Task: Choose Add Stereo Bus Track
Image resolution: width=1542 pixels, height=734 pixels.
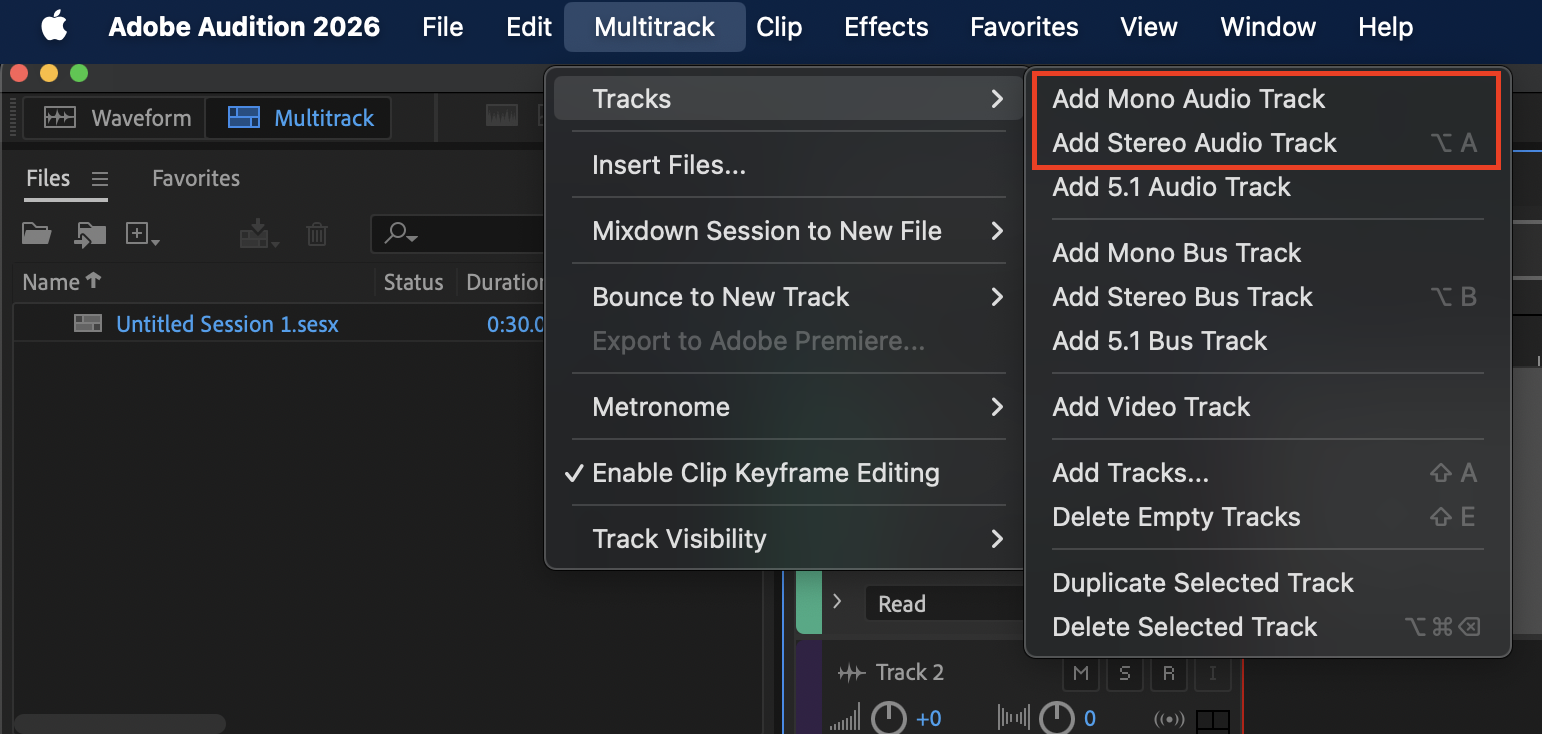Action: click(1268, 297)
